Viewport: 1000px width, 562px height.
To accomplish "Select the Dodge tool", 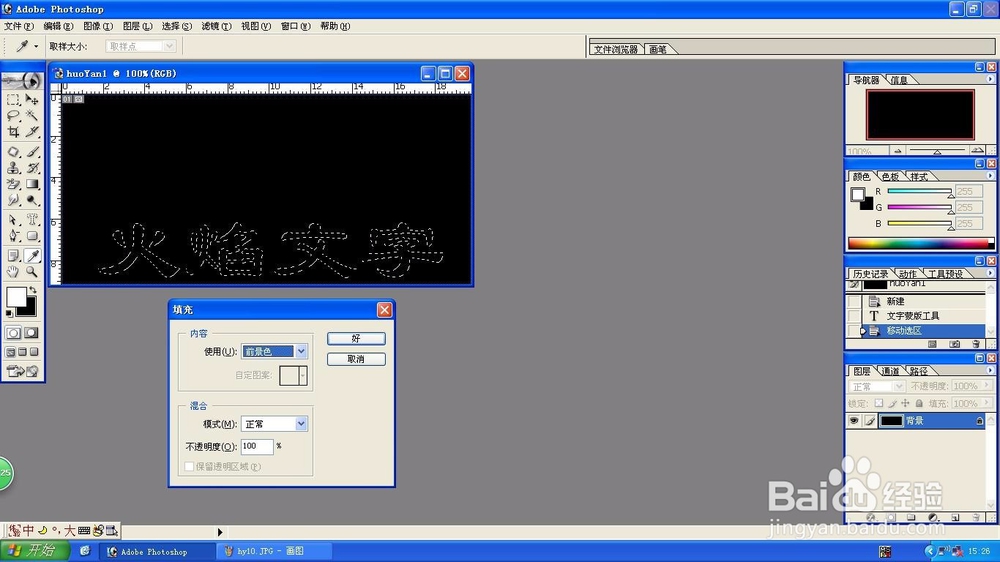I will click(32, 200).
